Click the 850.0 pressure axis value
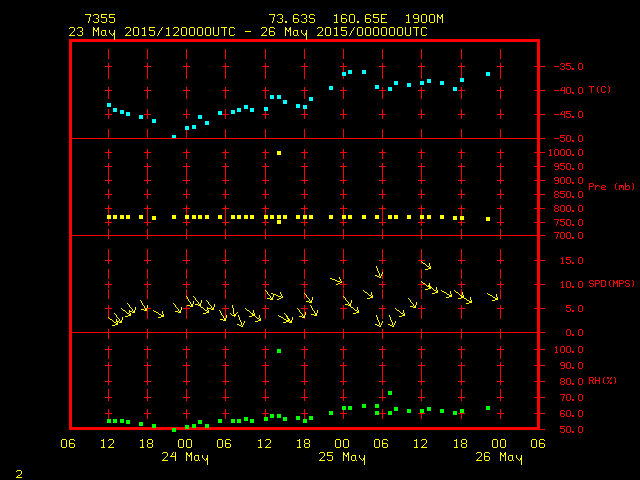 pyautogui.click(x=568, y=195)
